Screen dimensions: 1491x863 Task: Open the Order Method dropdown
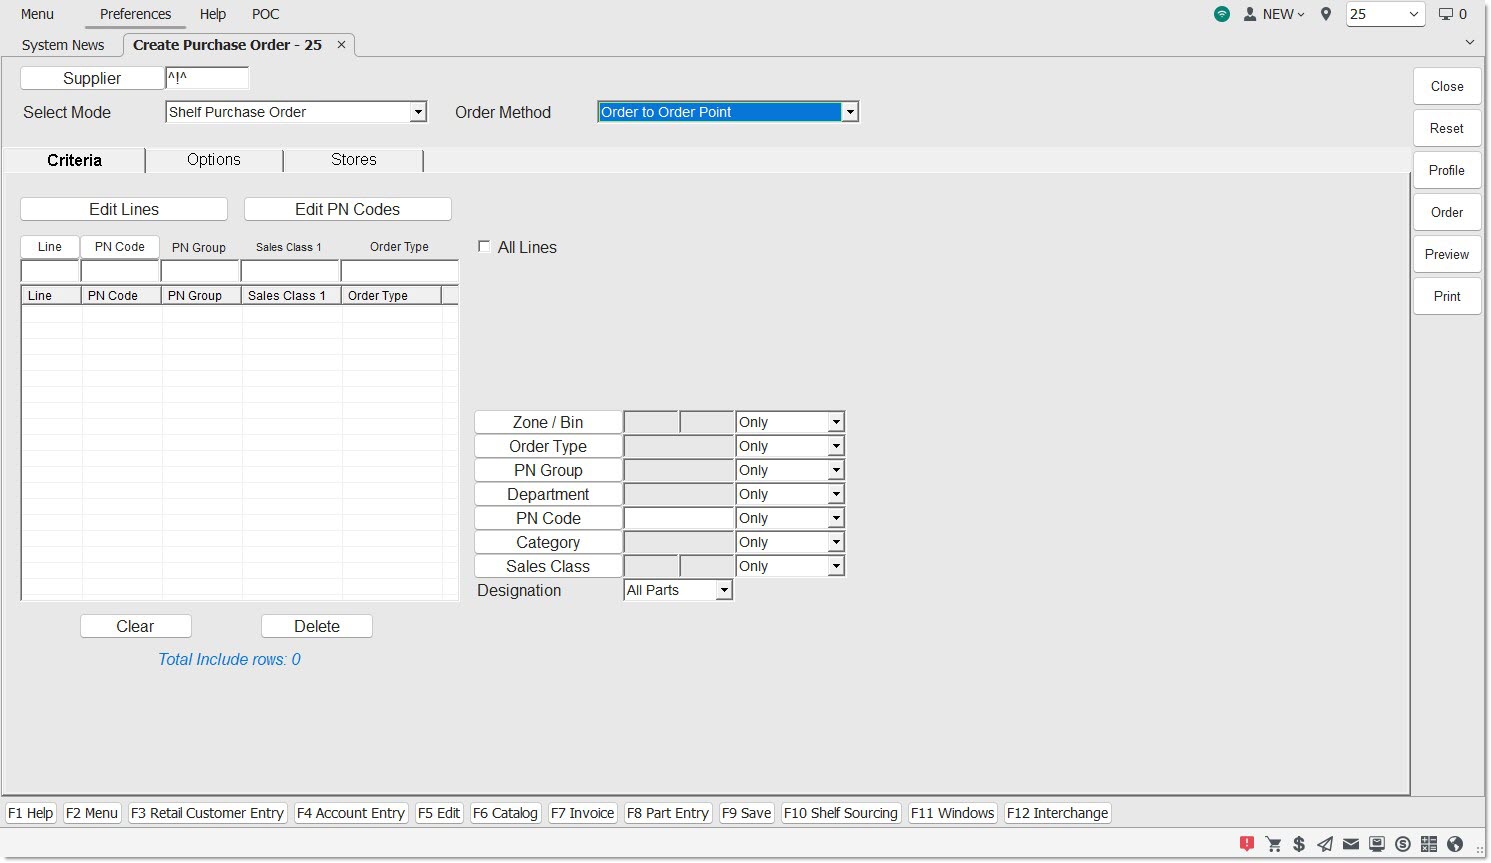(x=849, y=112)
